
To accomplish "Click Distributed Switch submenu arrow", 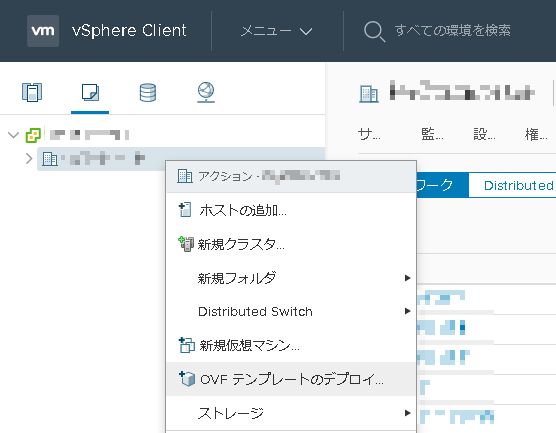I will point(407,311).
